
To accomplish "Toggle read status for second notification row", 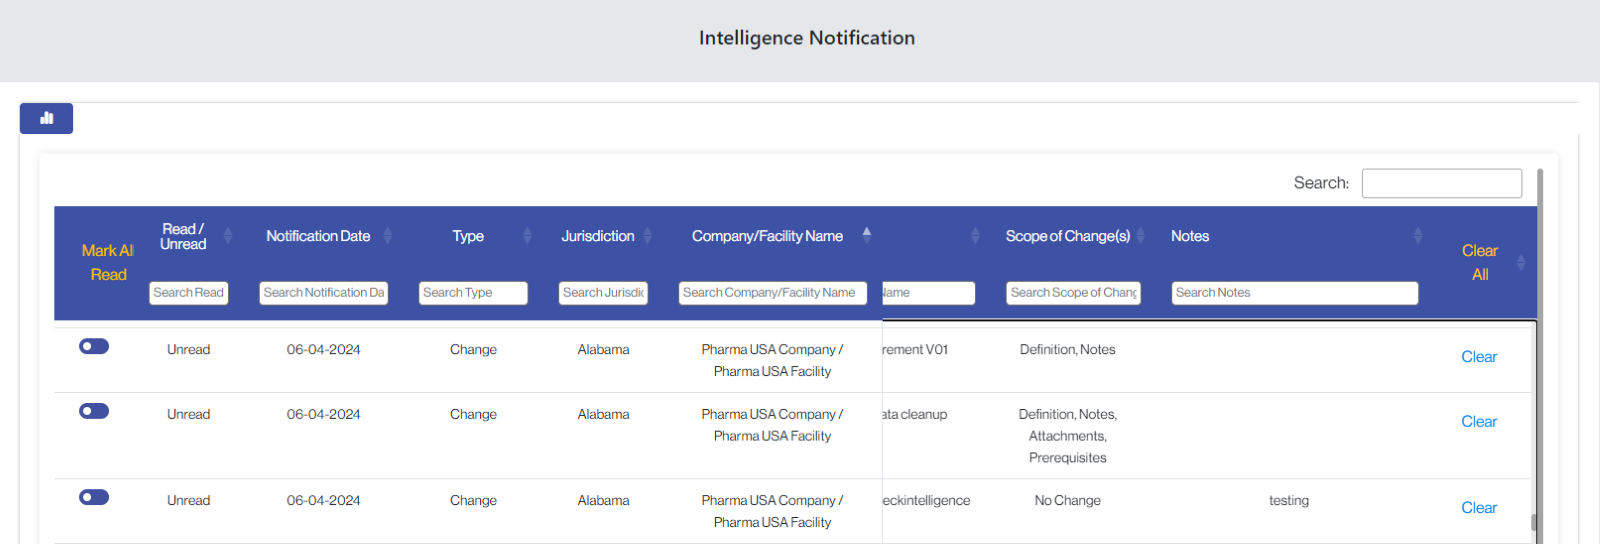I will (x=94, y=412).
